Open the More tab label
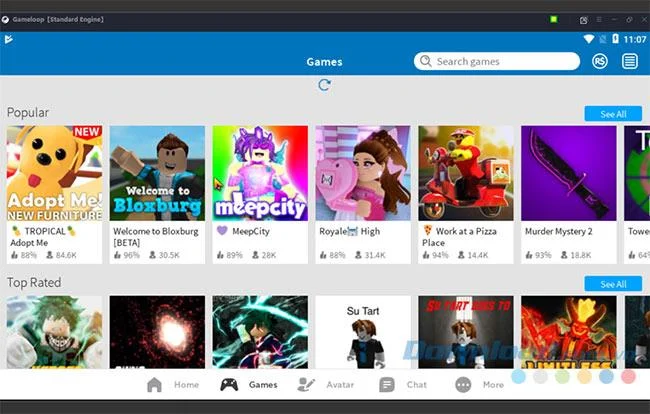This screenshot has height=414, width=650. click(493, 385)
